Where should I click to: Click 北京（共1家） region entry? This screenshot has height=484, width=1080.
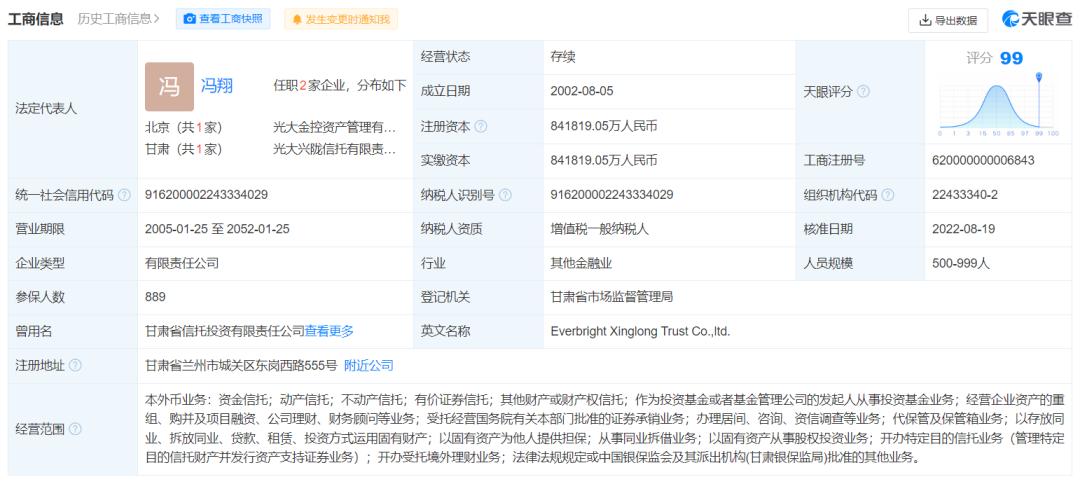183,127
